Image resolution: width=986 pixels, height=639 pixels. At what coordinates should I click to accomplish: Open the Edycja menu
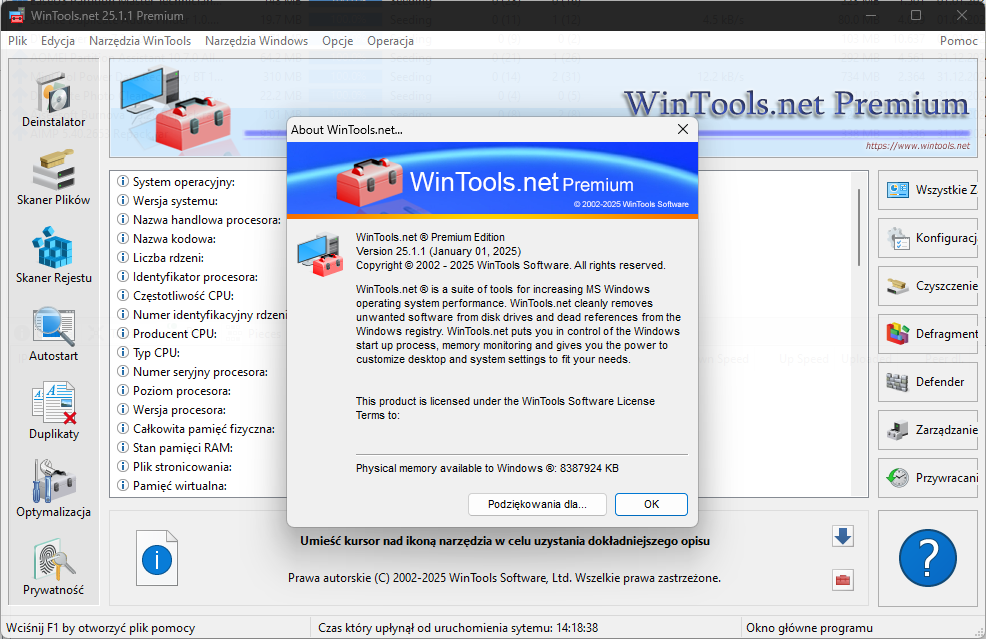pos(58,41)
